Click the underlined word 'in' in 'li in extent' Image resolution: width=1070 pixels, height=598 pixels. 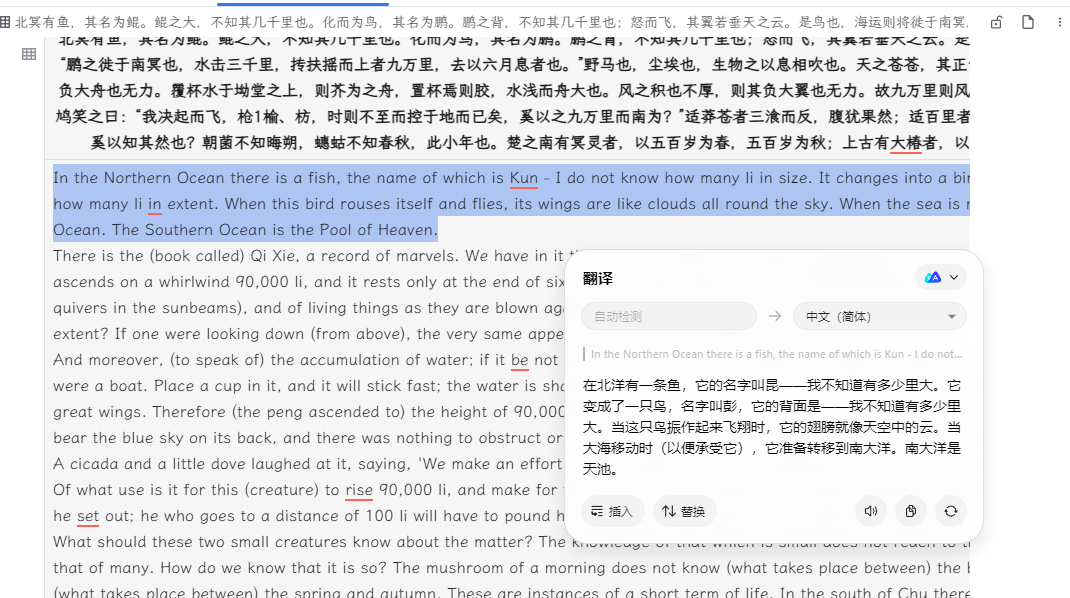(155, 204)
